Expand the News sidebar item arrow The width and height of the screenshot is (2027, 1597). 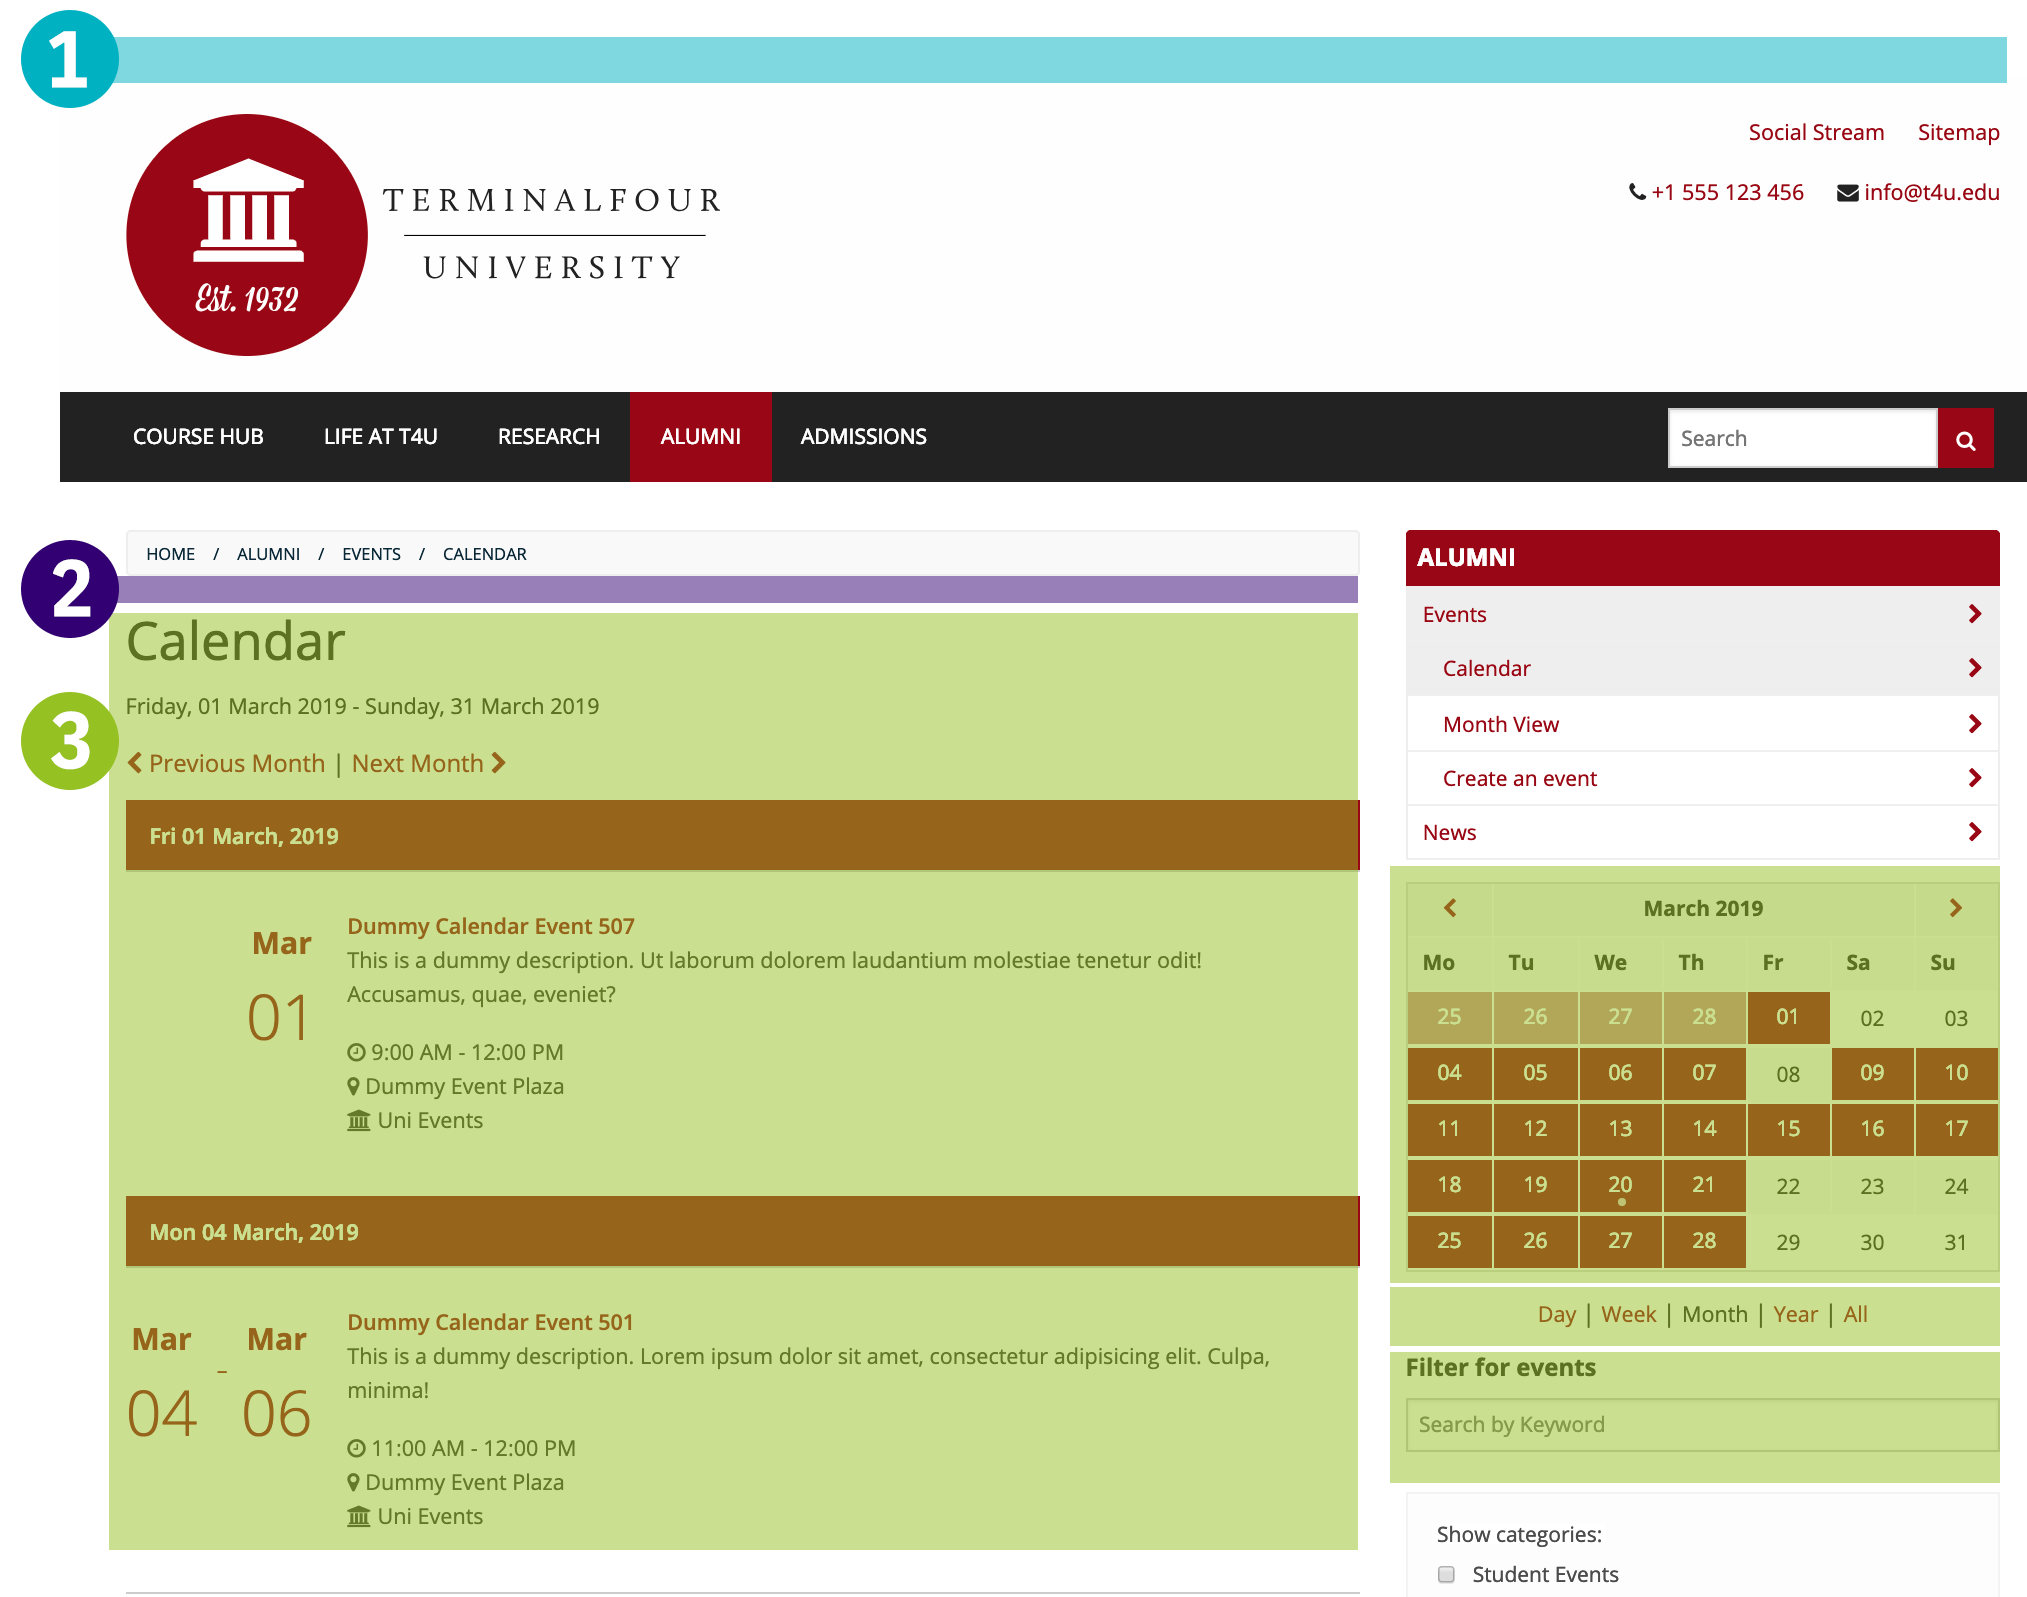point(1974,832)
